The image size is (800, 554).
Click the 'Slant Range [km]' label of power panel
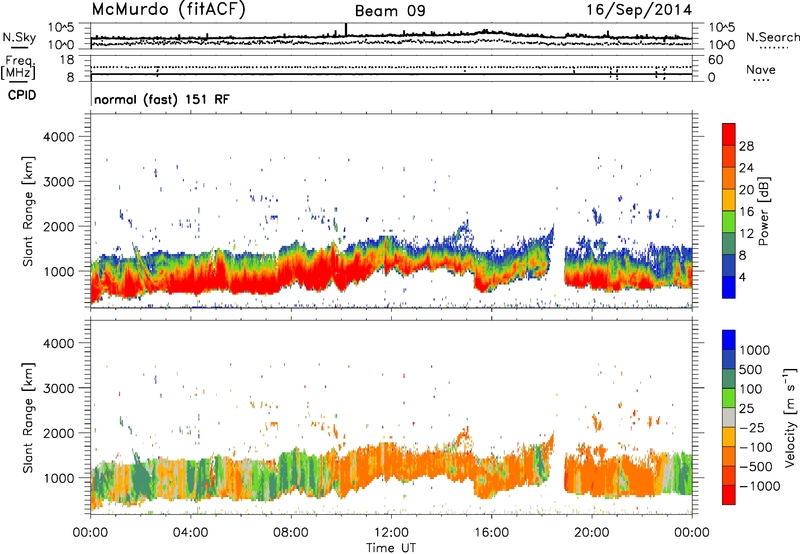pos(29,211)
